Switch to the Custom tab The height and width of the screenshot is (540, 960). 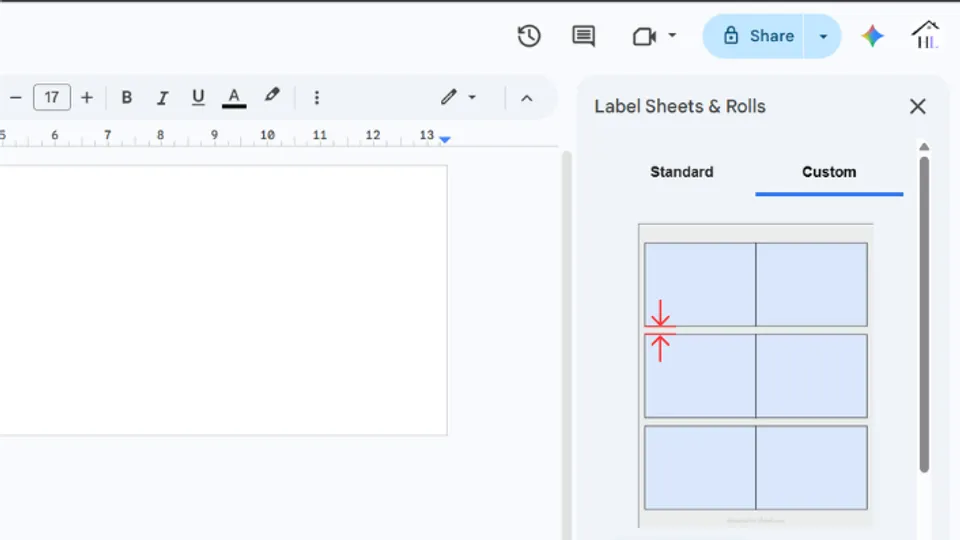pyautogui.click(x=829, y=172)
